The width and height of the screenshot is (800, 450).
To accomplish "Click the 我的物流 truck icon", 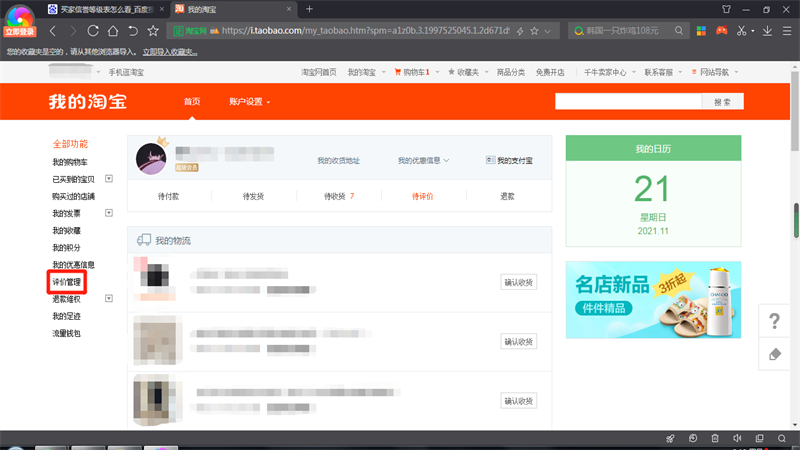I will 144,240.
